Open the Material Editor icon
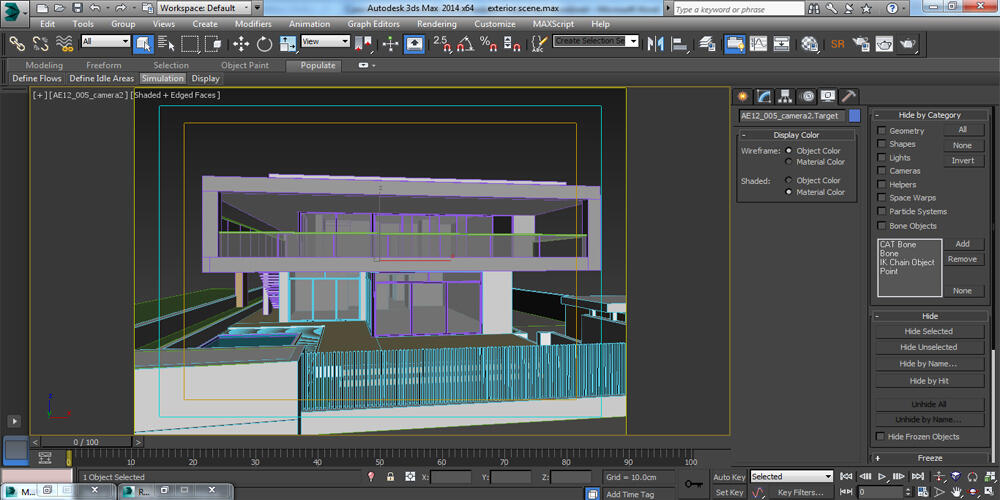1000x500 pixels. [810, 44]
